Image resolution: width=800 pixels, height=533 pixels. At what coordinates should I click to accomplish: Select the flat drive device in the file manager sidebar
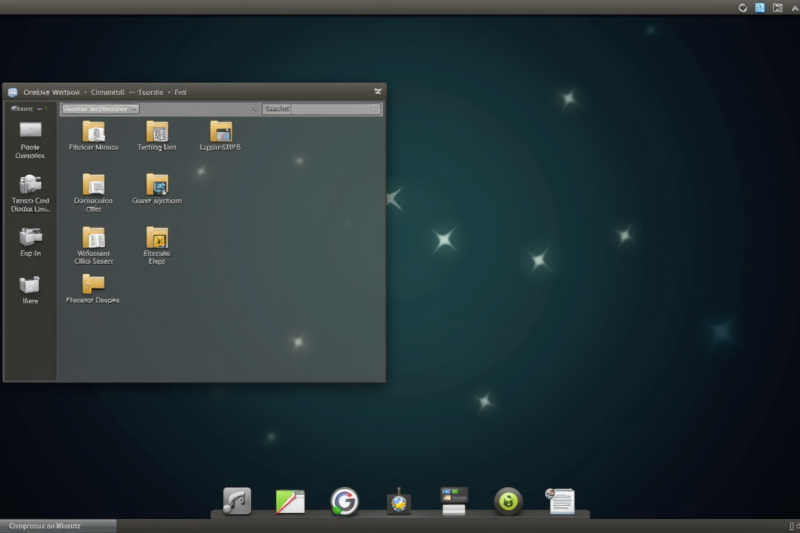click(x=30, y=130)
